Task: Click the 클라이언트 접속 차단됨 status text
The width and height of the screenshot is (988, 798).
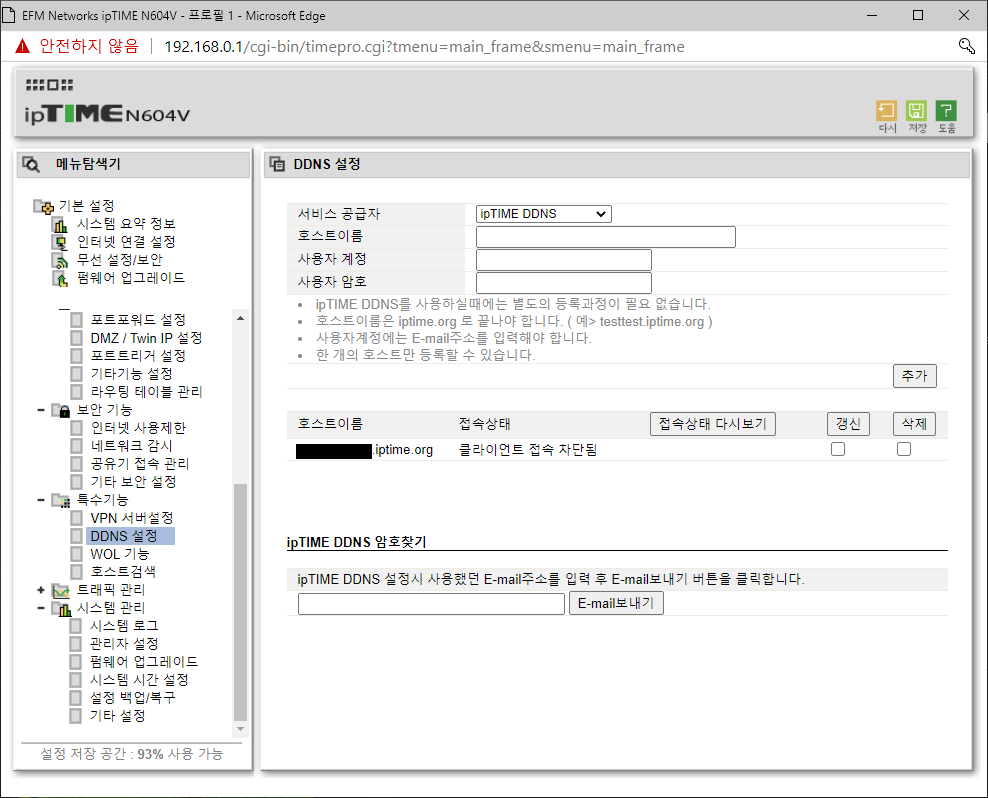Action: pos(527,450)
